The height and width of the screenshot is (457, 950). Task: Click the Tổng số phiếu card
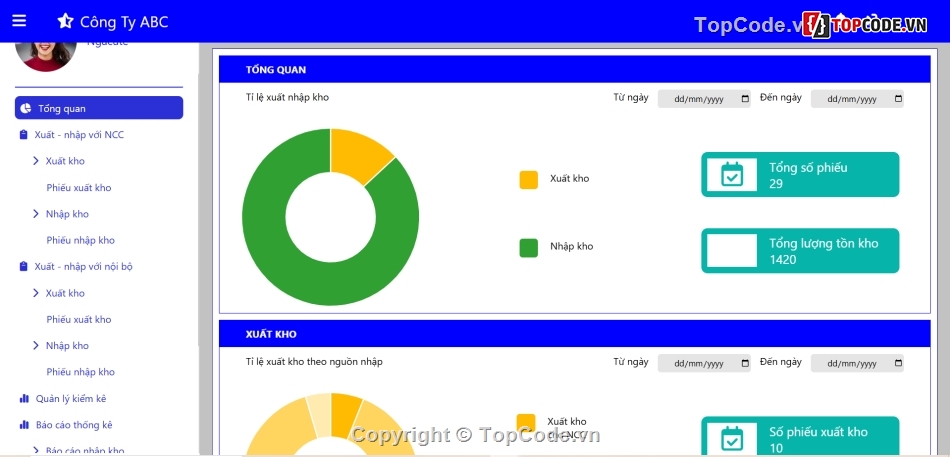coord(800,175)
